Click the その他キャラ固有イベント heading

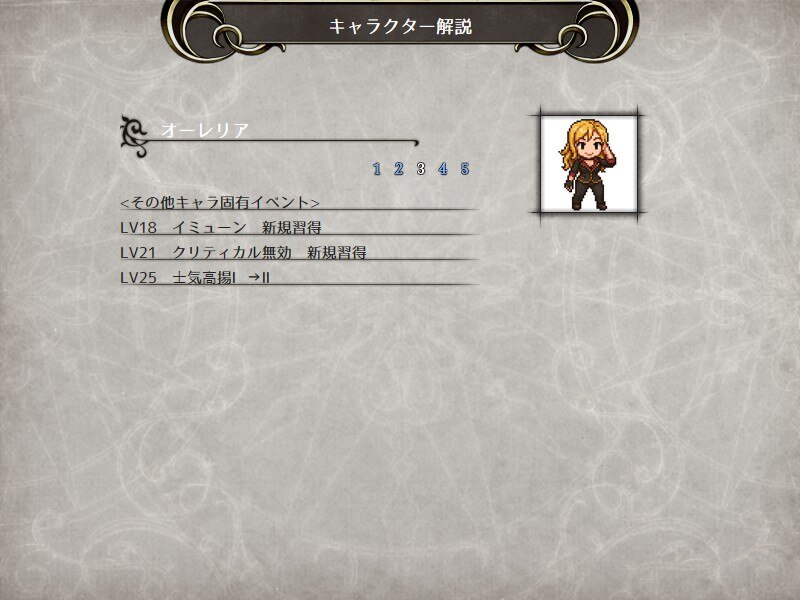pyautogui.click(x=220, y=203)
